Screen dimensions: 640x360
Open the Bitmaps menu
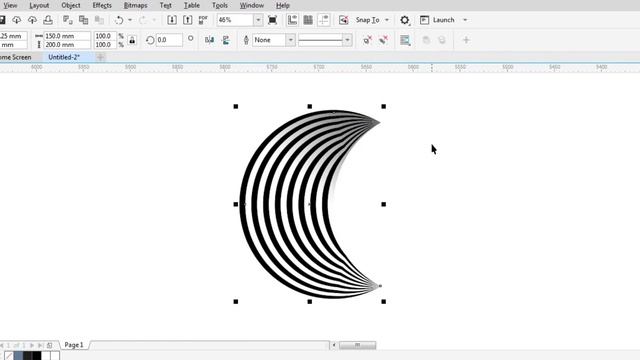pyautogui.click(x=136, y=5)
